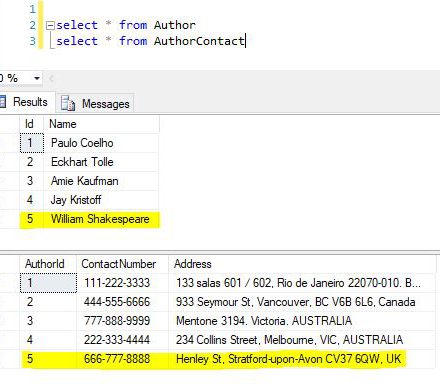Click line number 3 in editor gutter

coord(32,41)
